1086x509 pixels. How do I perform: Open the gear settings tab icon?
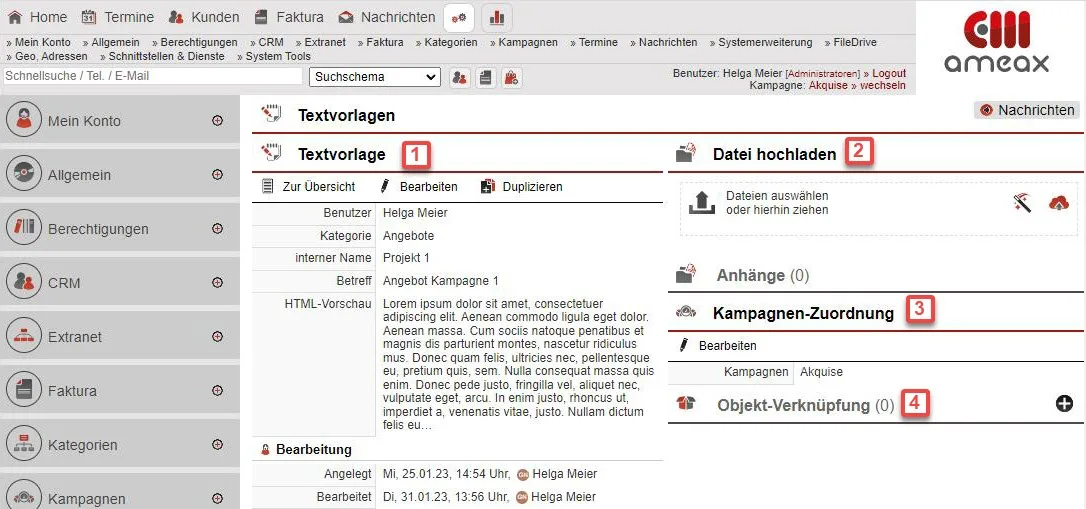[459, 17]
